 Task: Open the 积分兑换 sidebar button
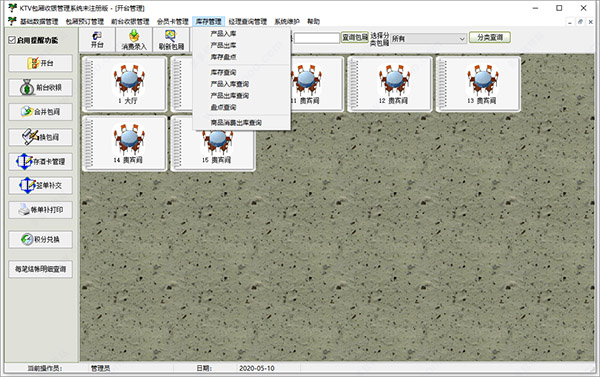41,240
